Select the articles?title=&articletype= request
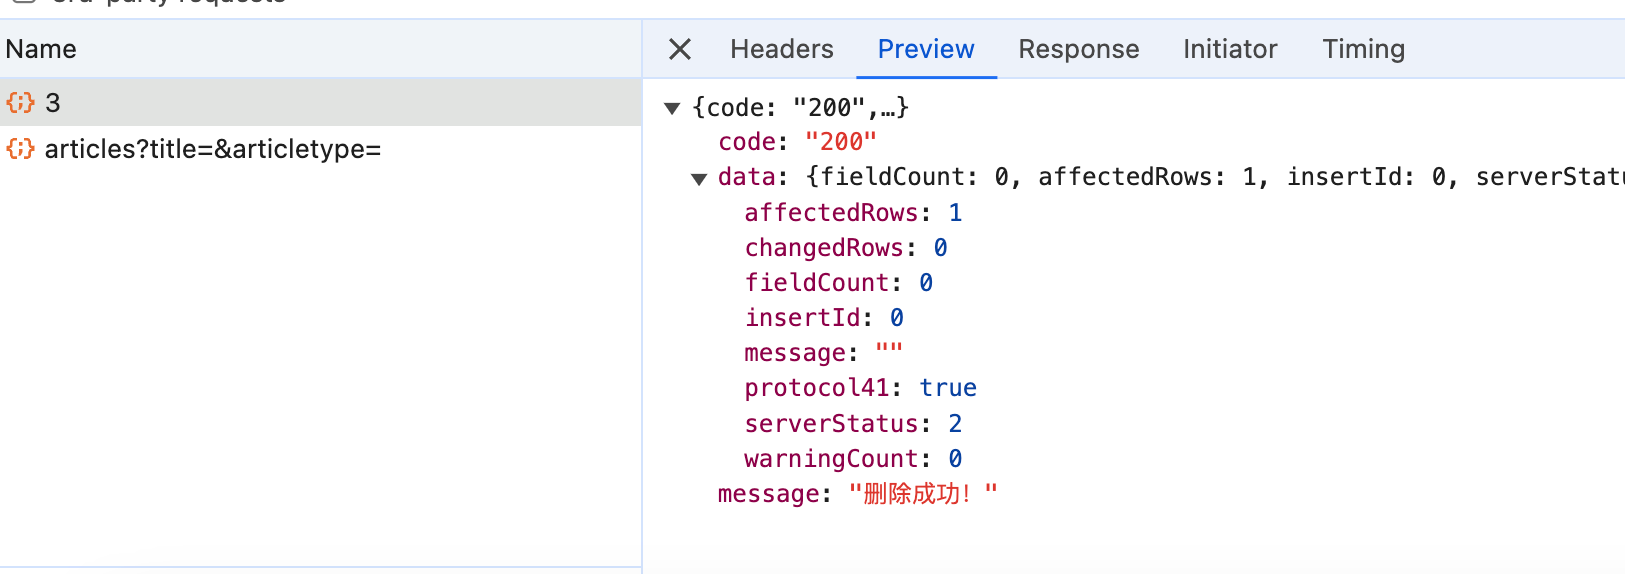Image resolution: width=1625 pixels, height=574 pixels. click(x=213, y=149)
